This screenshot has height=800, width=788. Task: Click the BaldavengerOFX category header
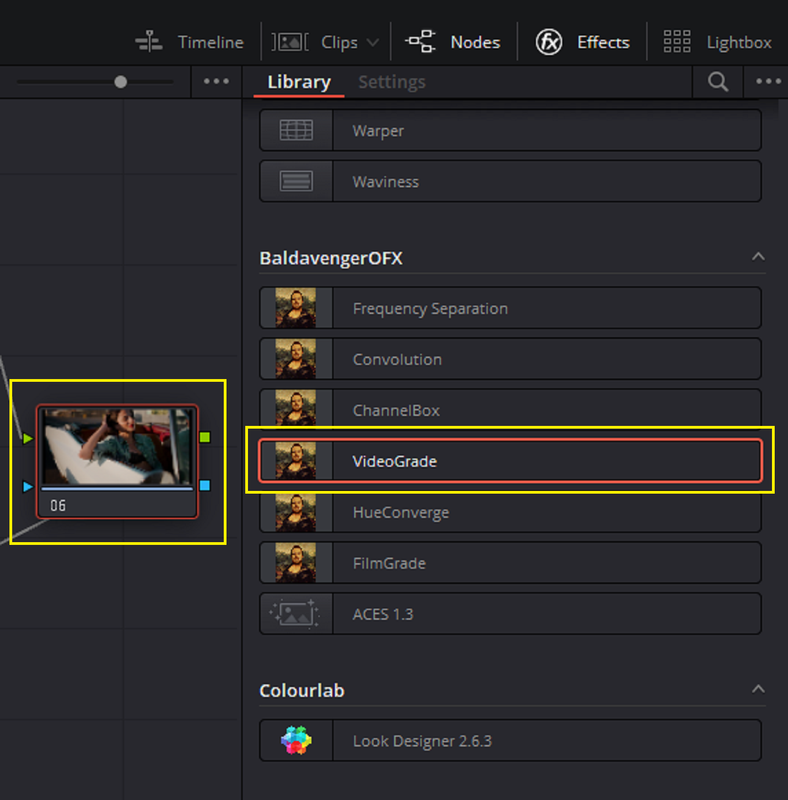(x=331, y=258)
